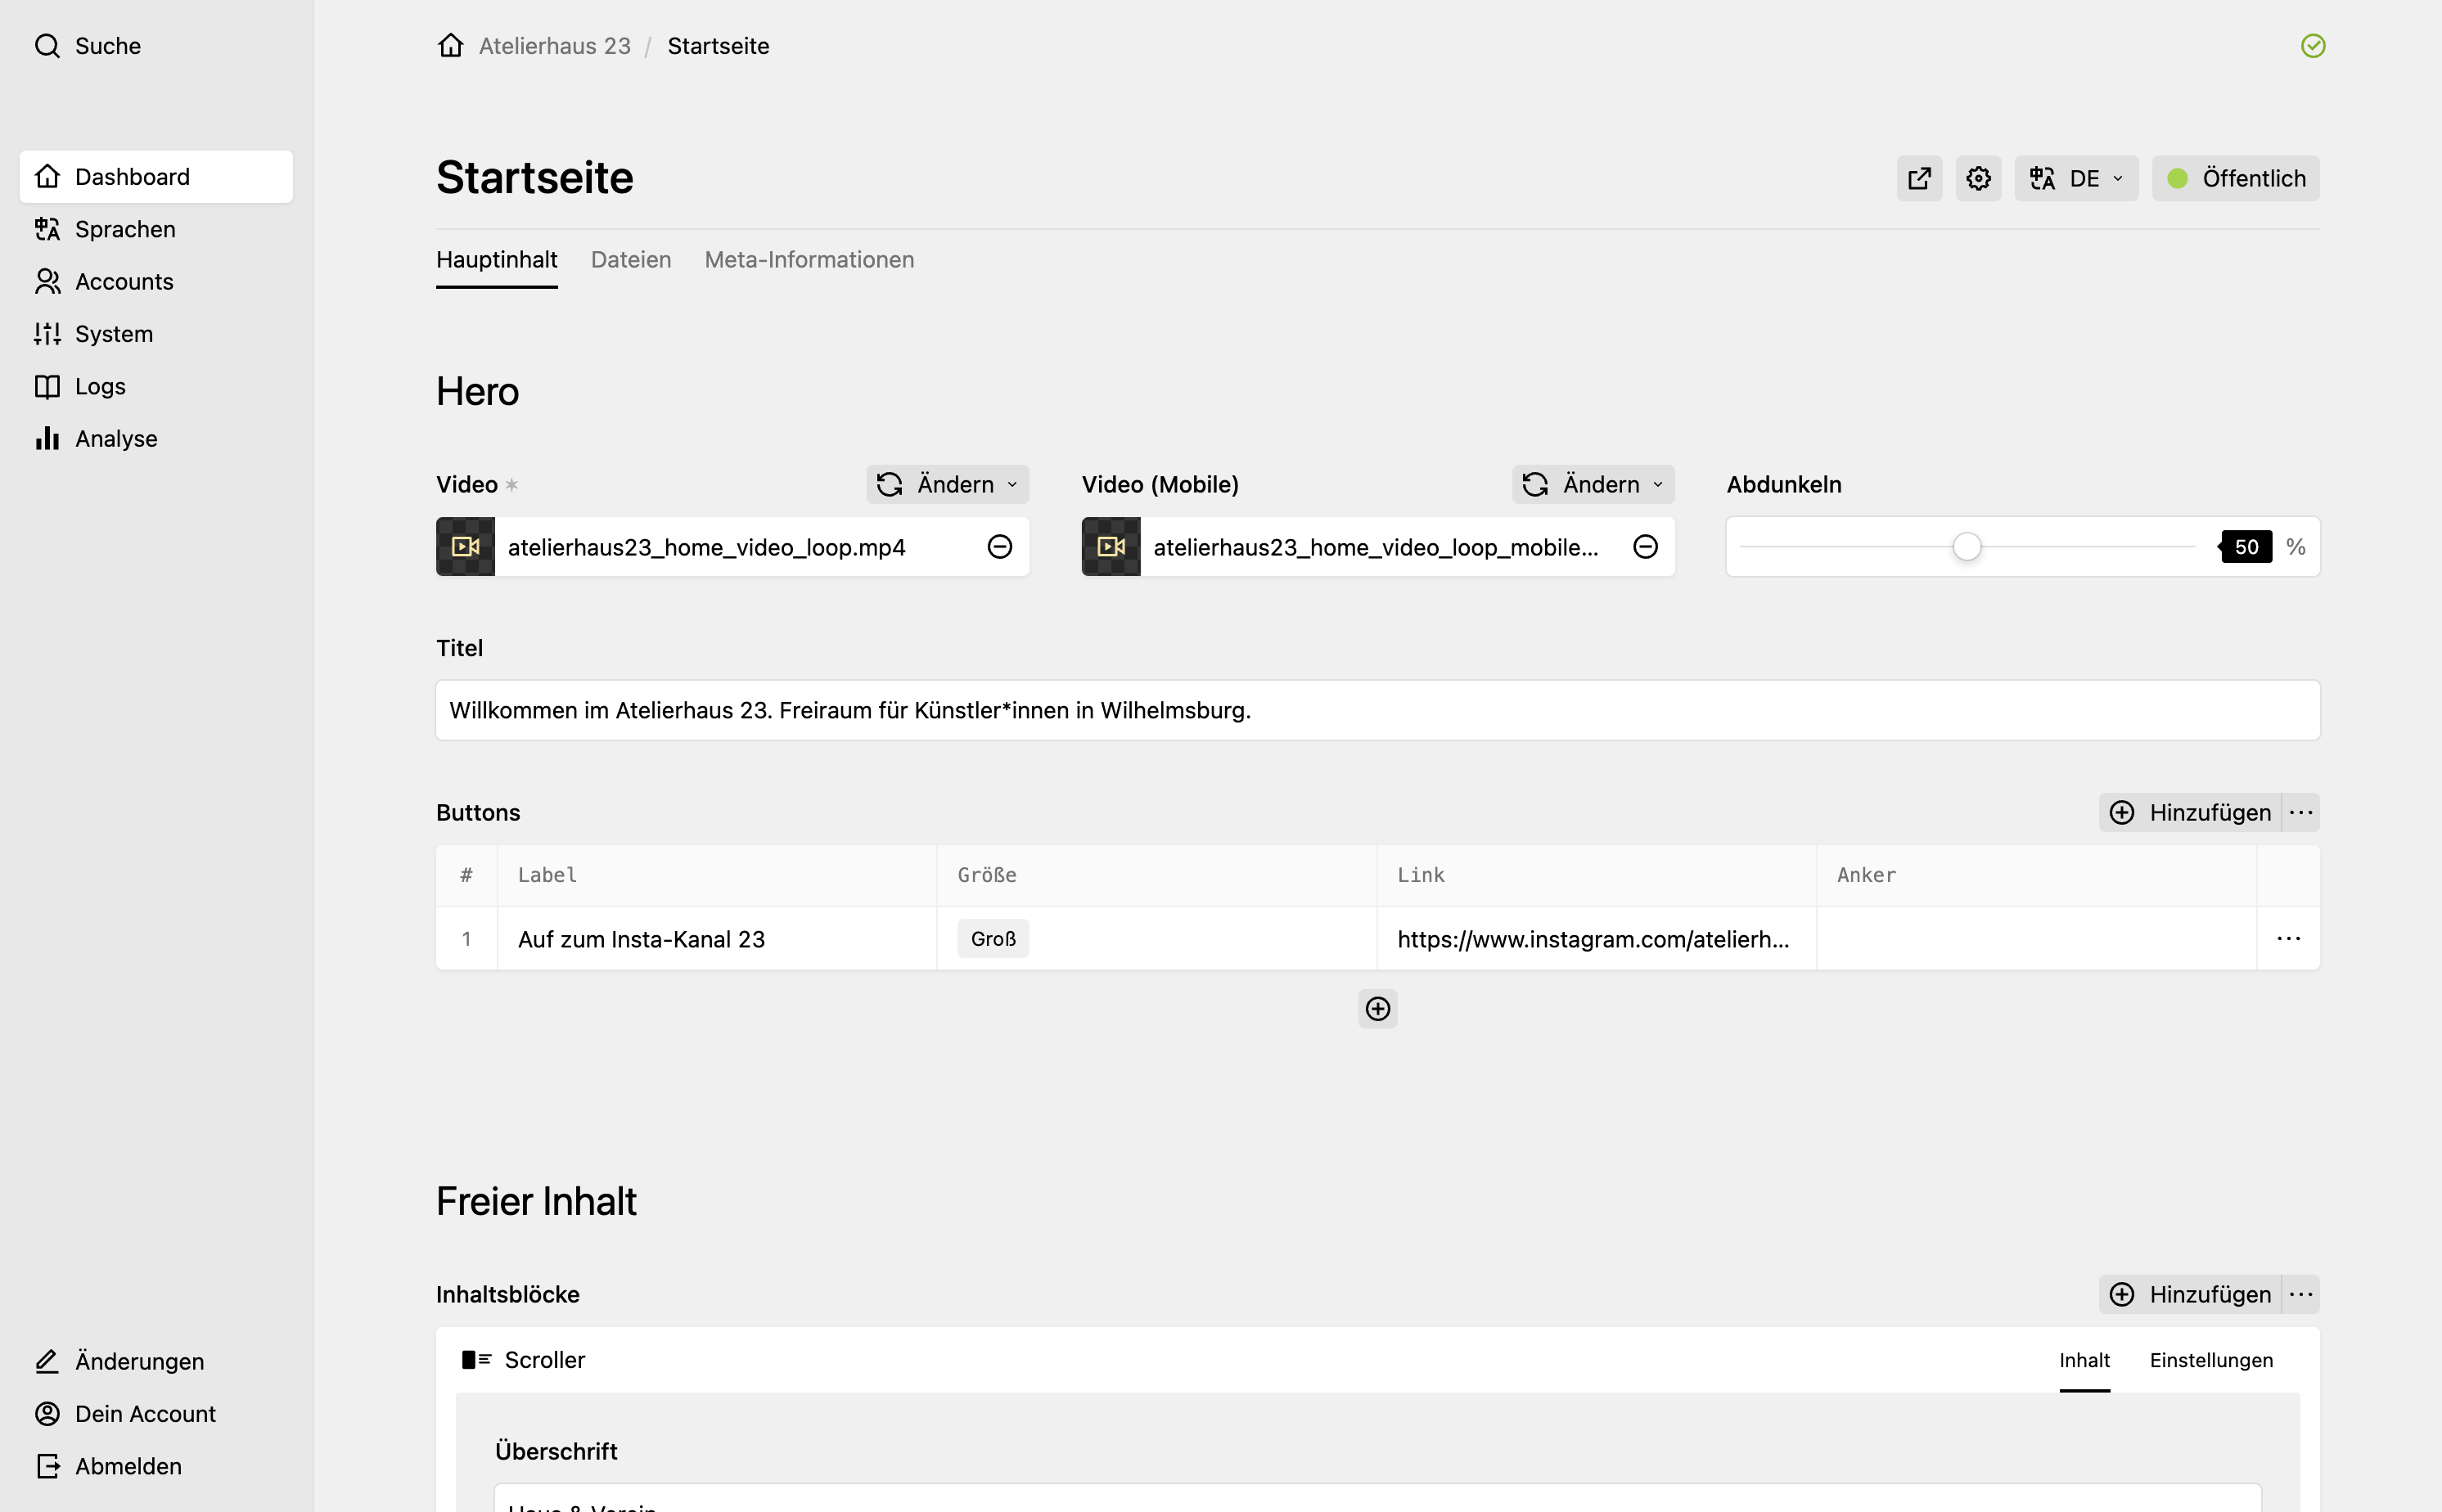Click mobile video file thumbnail
Image resolution: width=2442 pixels, height=1512 pixels.
point(1111,546)
